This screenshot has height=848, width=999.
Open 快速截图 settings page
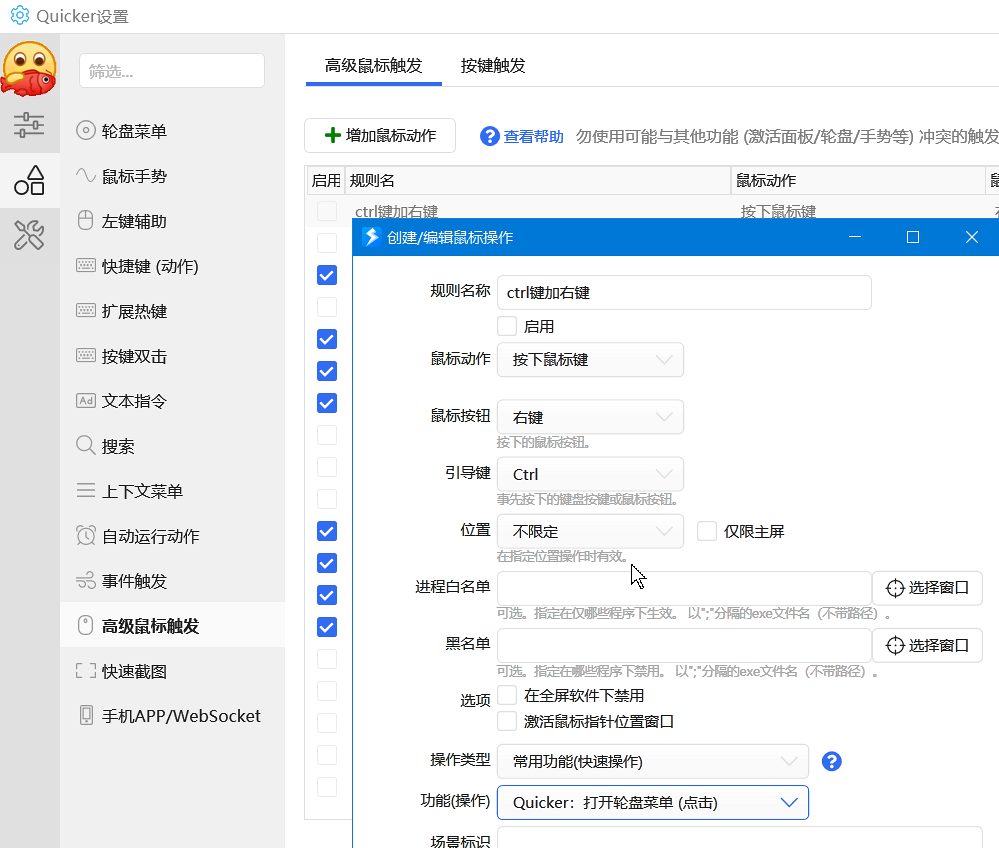[x=173, y=671]
